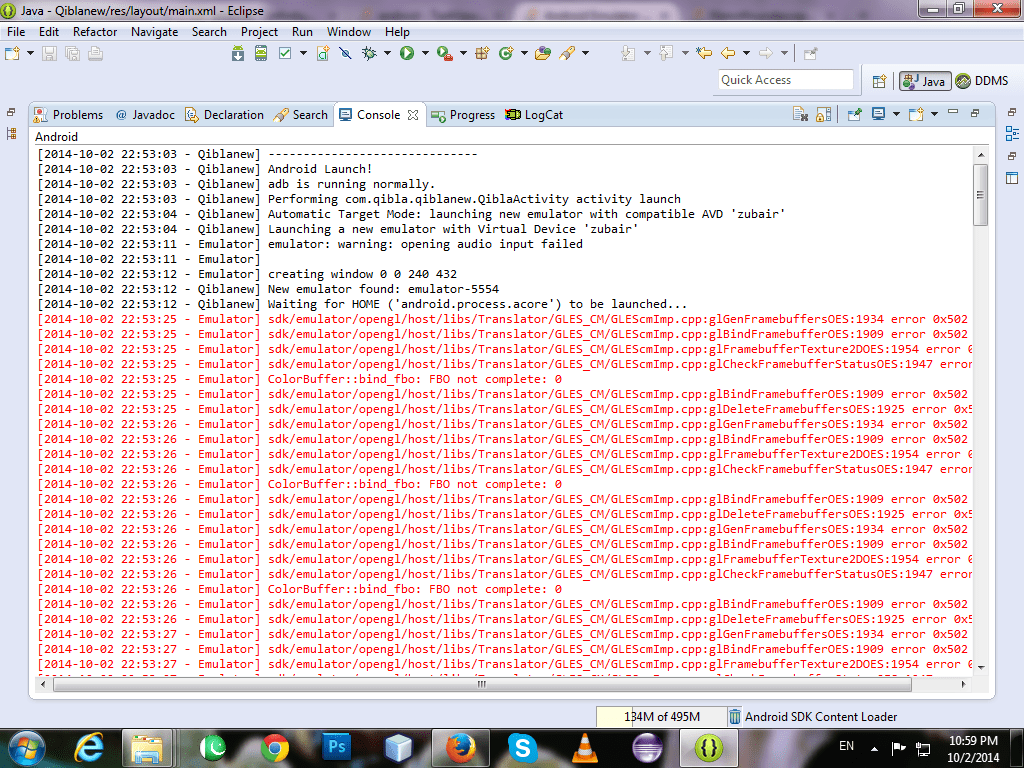Open the Help menu
The width and height of the screenshot is (1024, 768).
tap(397, 31)
